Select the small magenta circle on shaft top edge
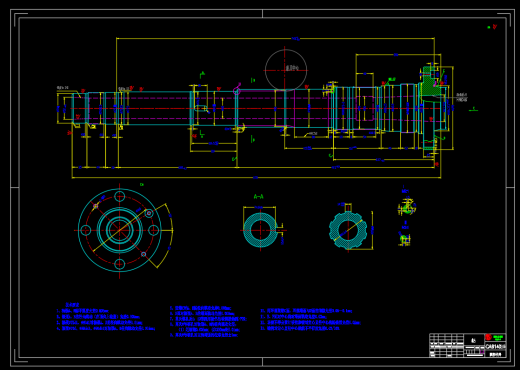520x370 pixels. coord(237,91)
